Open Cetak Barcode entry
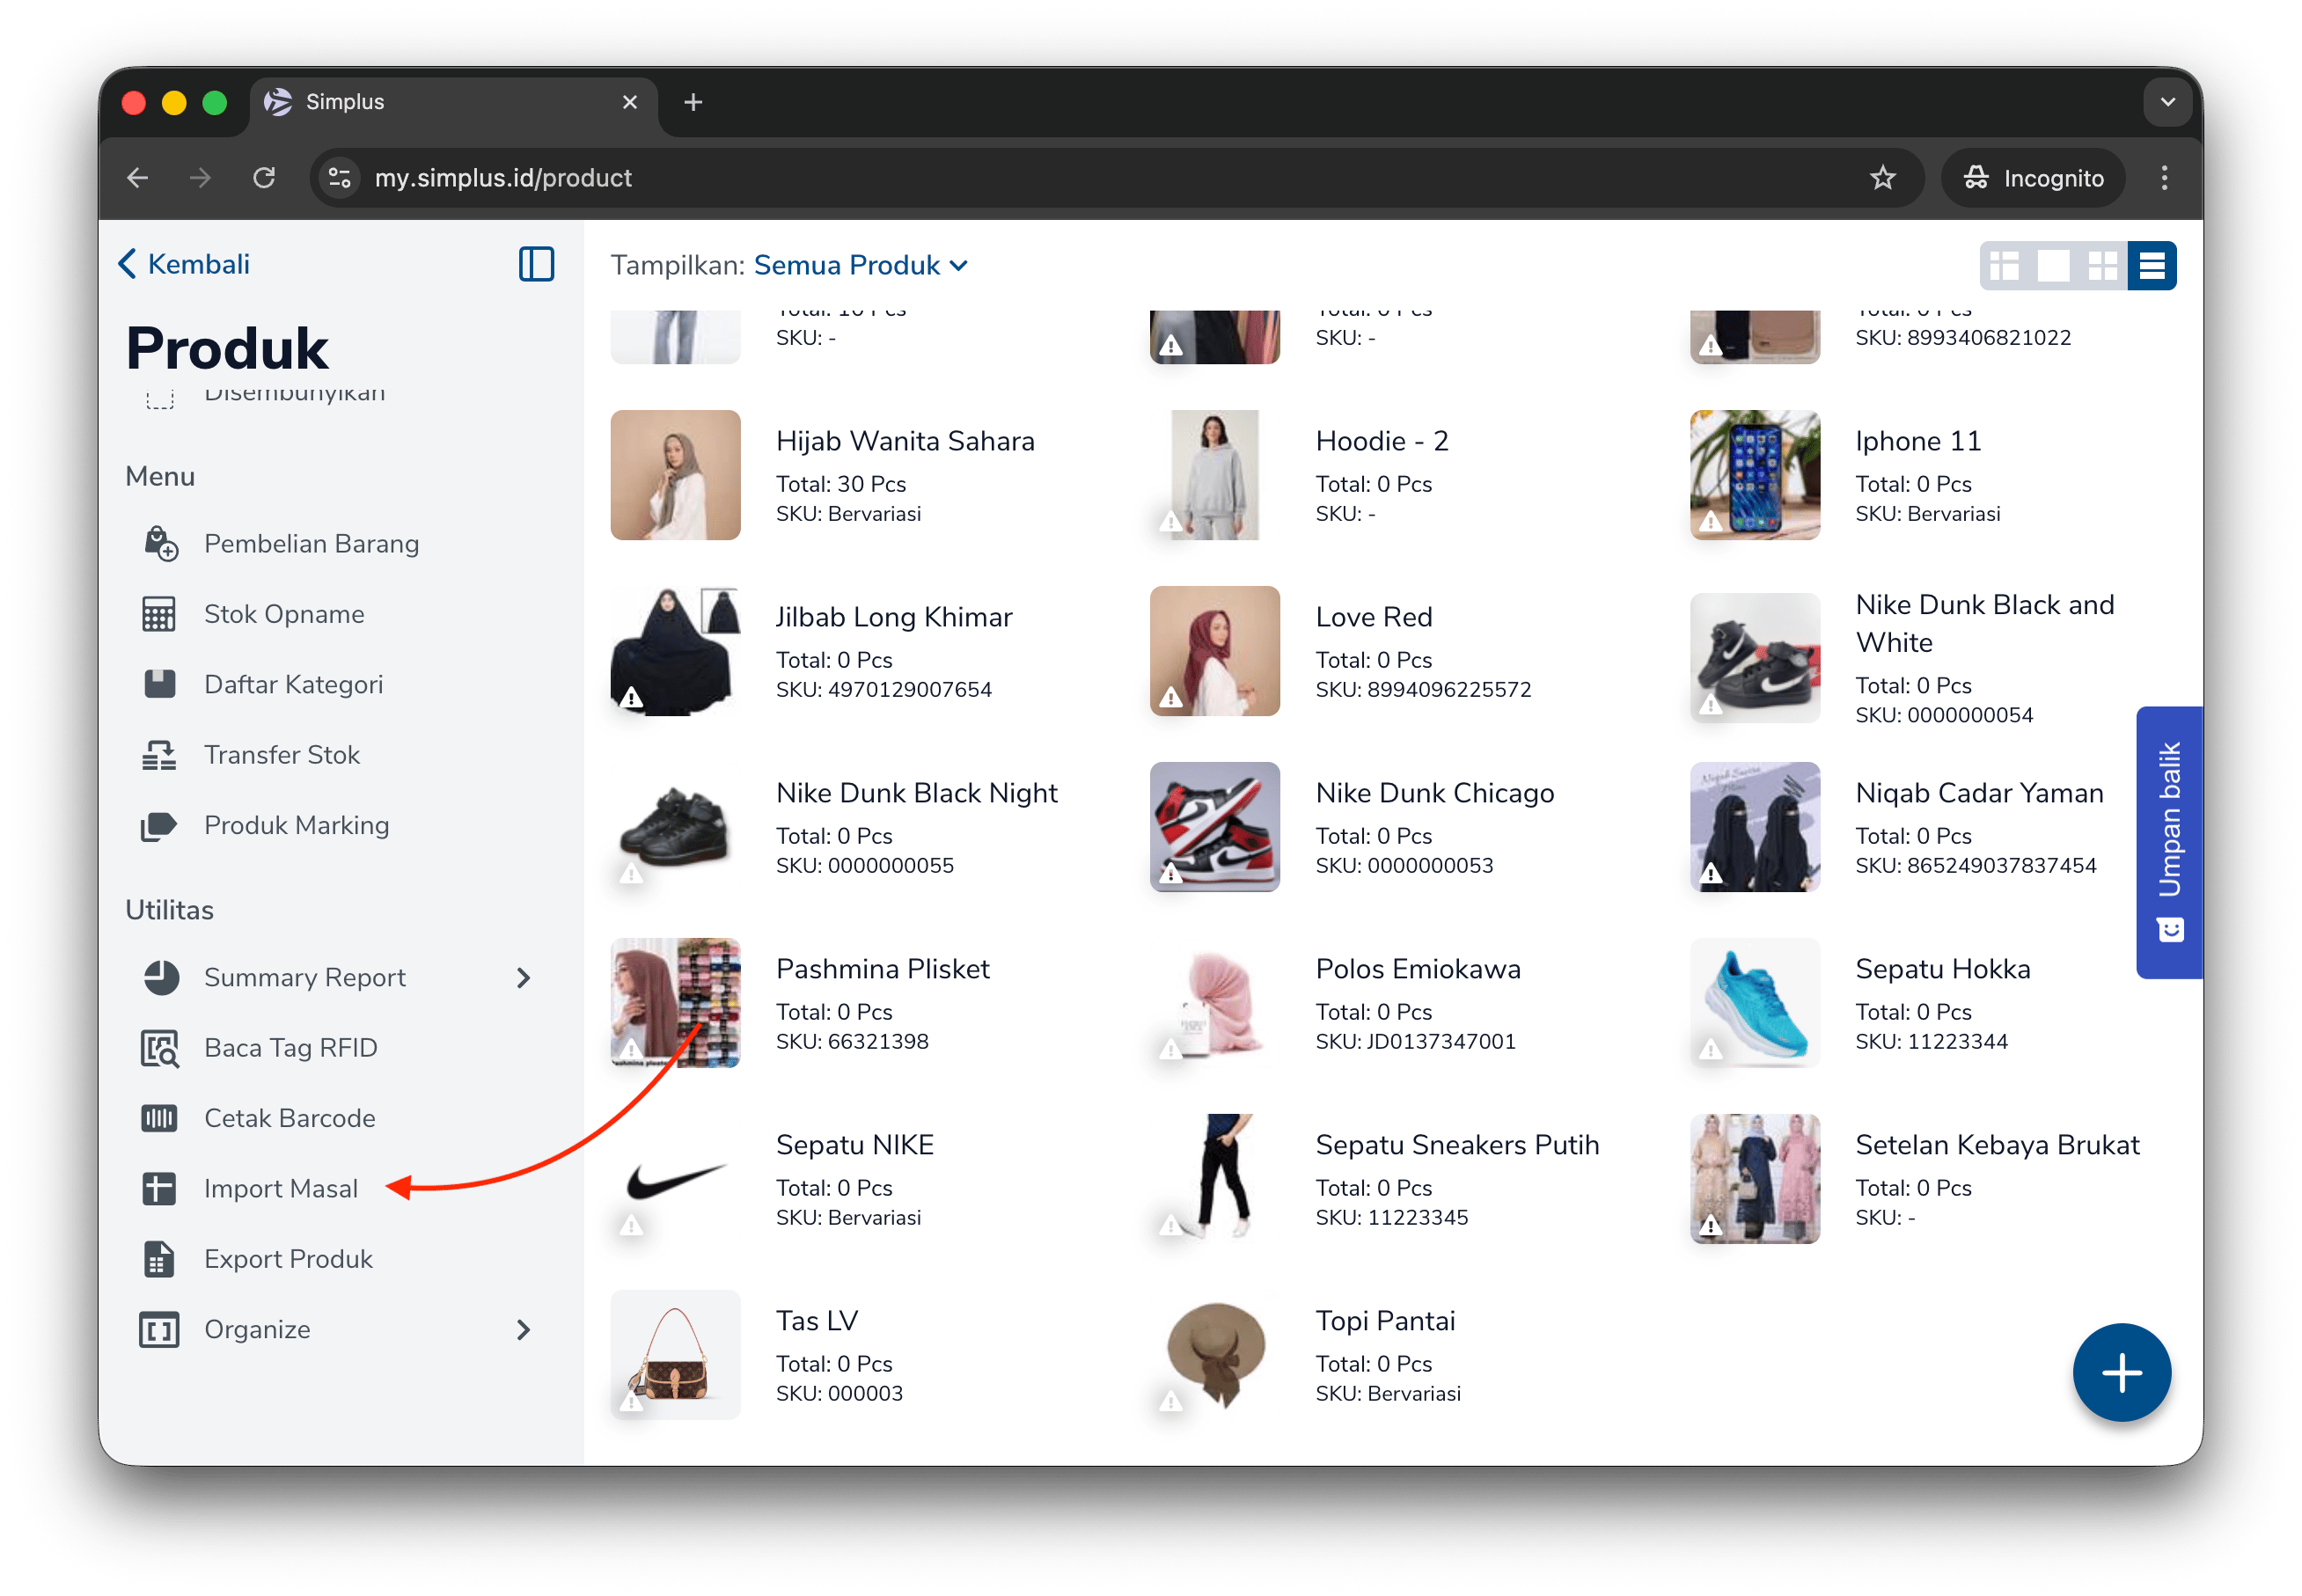Viewport: 2302px width, 1596px height. 290,1118
